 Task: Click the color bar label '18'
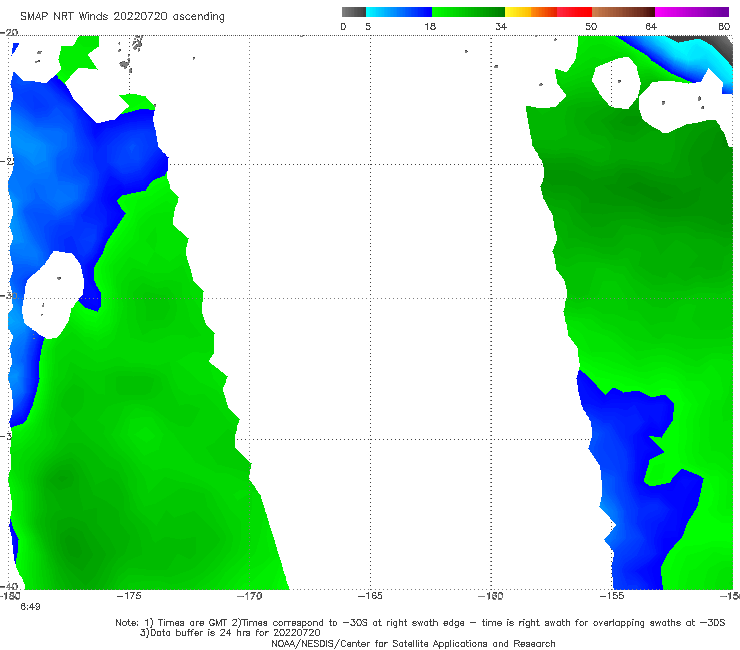(x=430, y=27)
